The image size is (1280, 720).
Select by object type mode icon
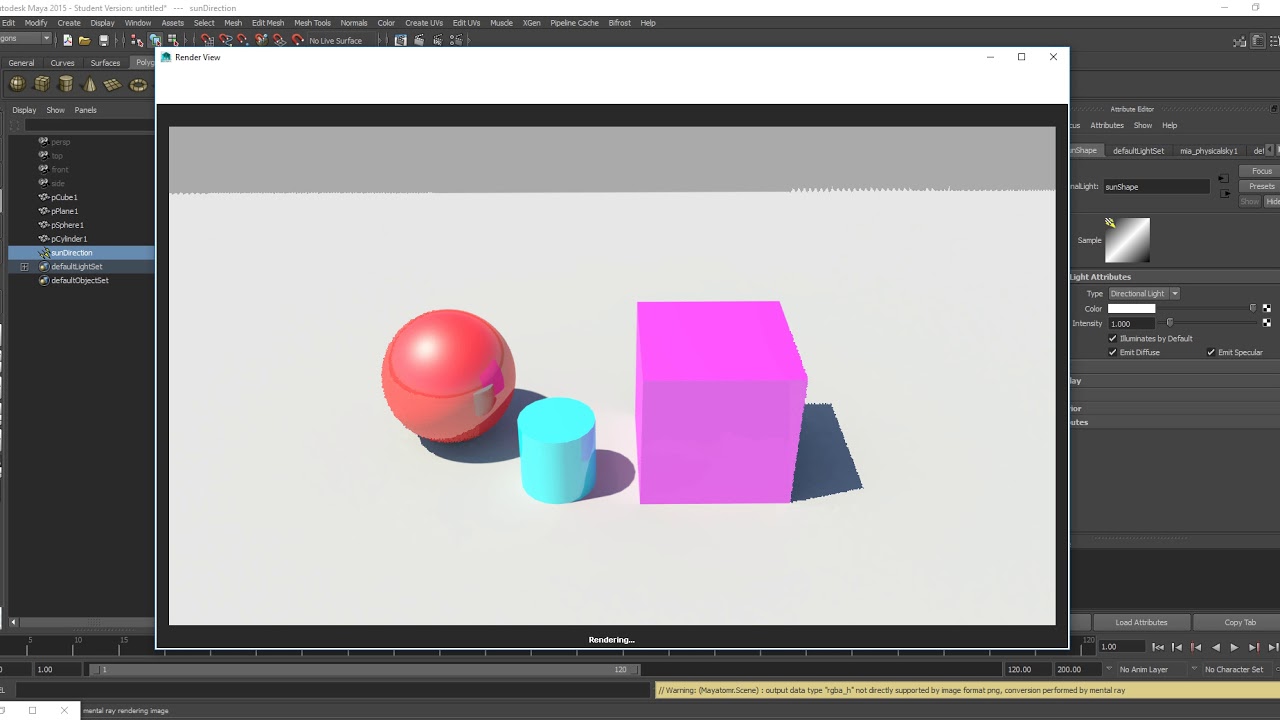click(x=155, y=40)
